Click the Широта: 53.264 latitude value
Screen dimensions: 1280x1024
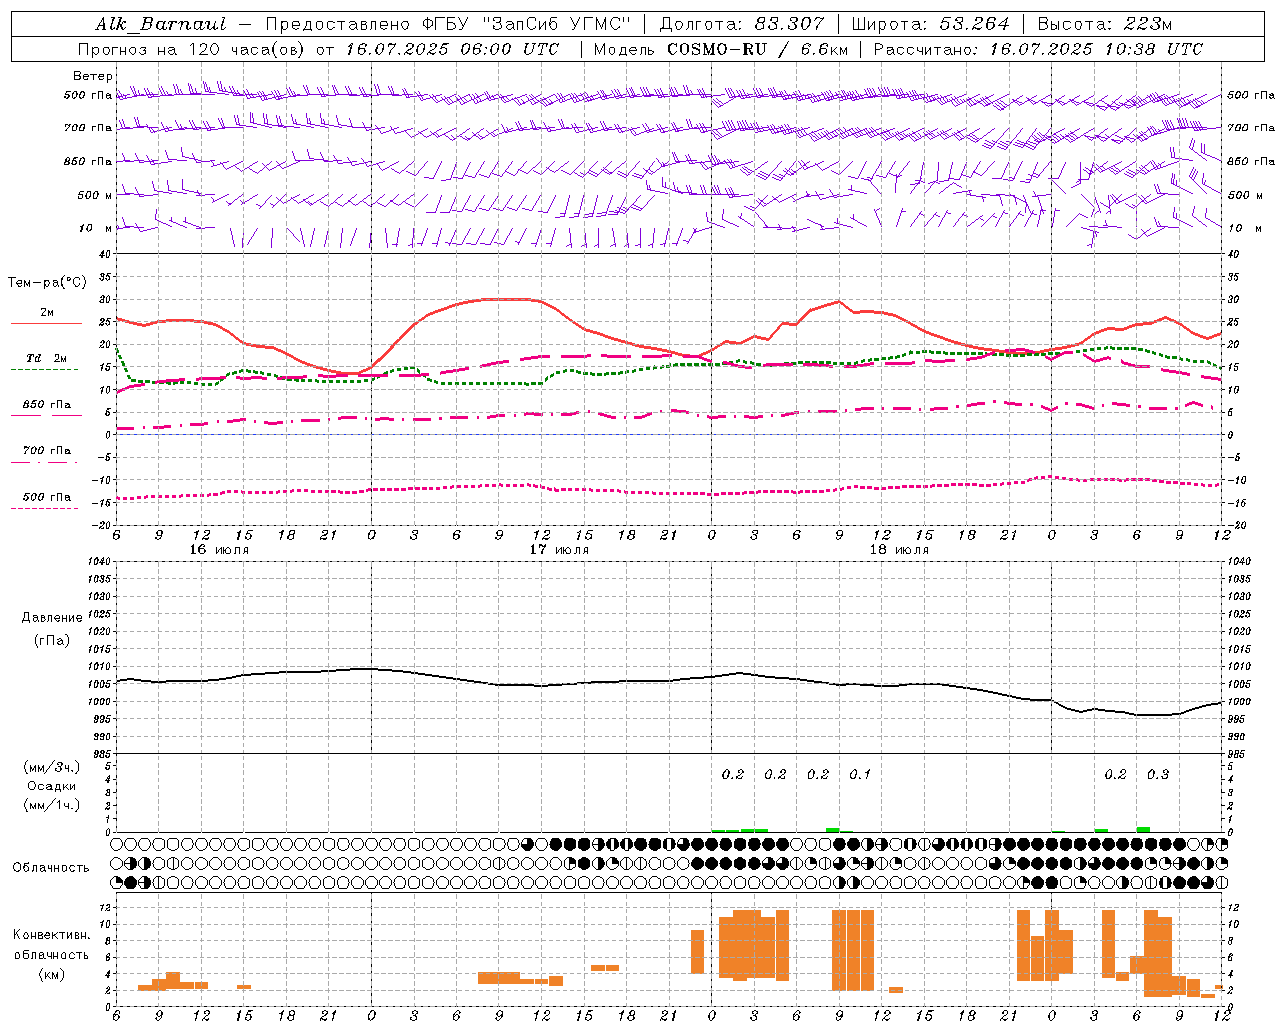[x=930, y=24]
